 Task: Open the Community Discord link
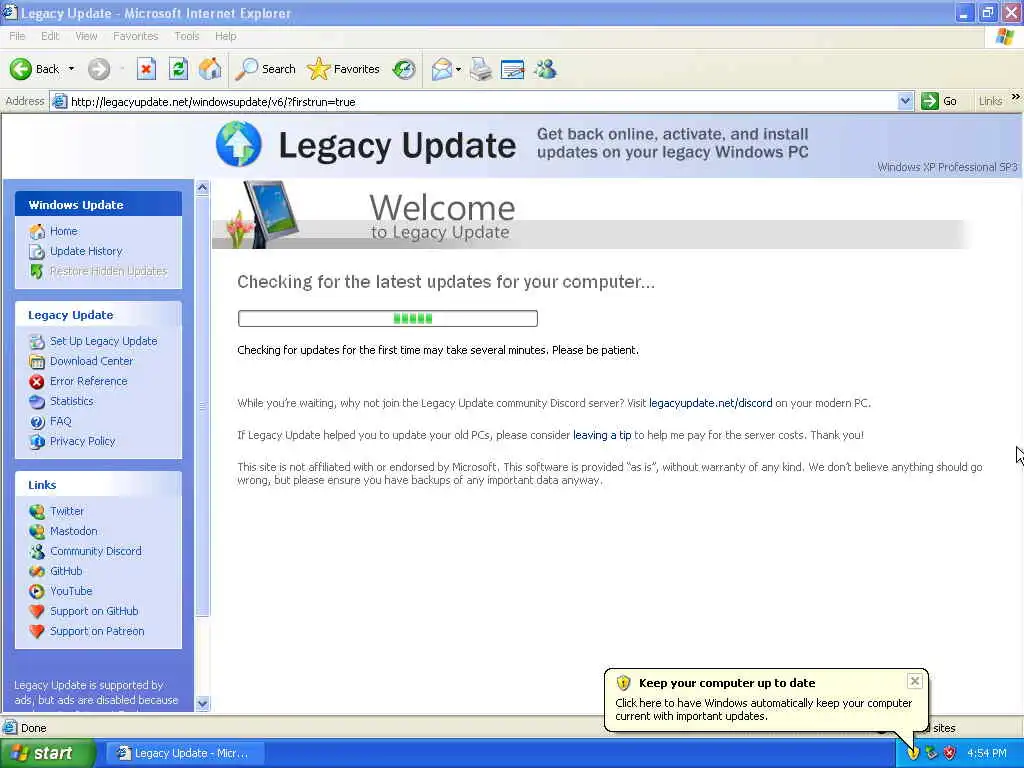click(x=96, y=551)
